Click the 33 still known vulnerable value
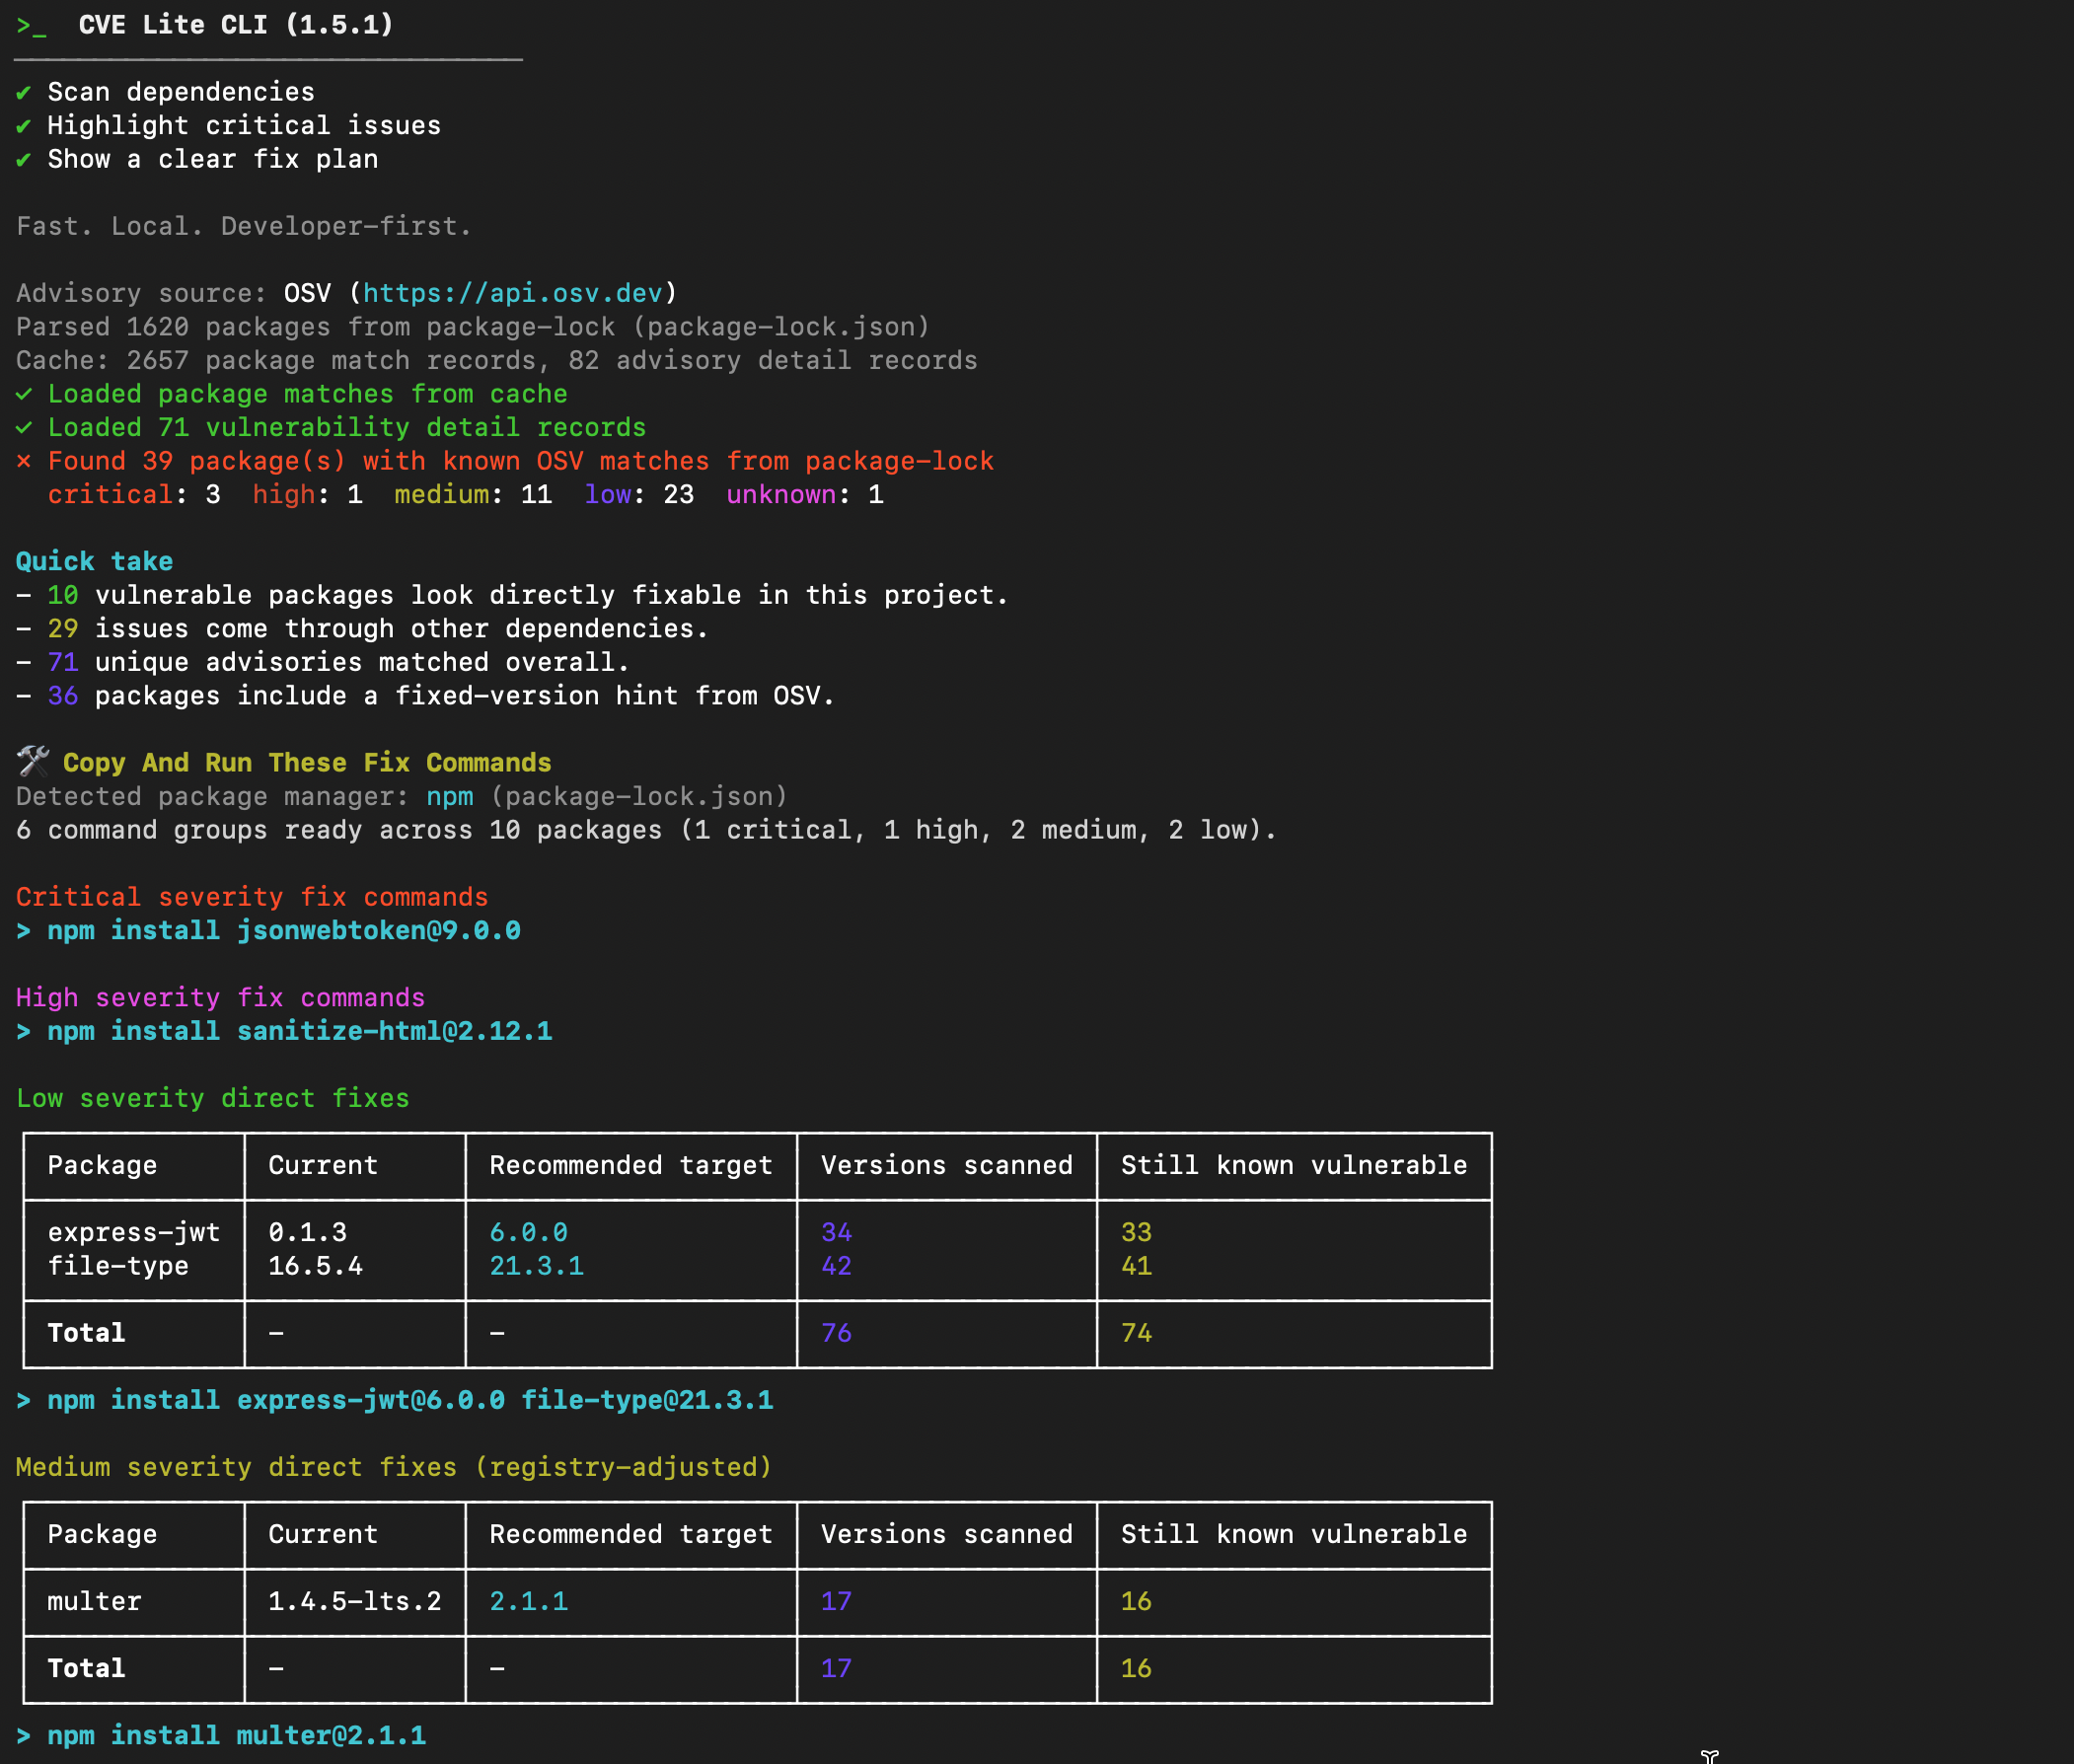 coord(1136,1233)
